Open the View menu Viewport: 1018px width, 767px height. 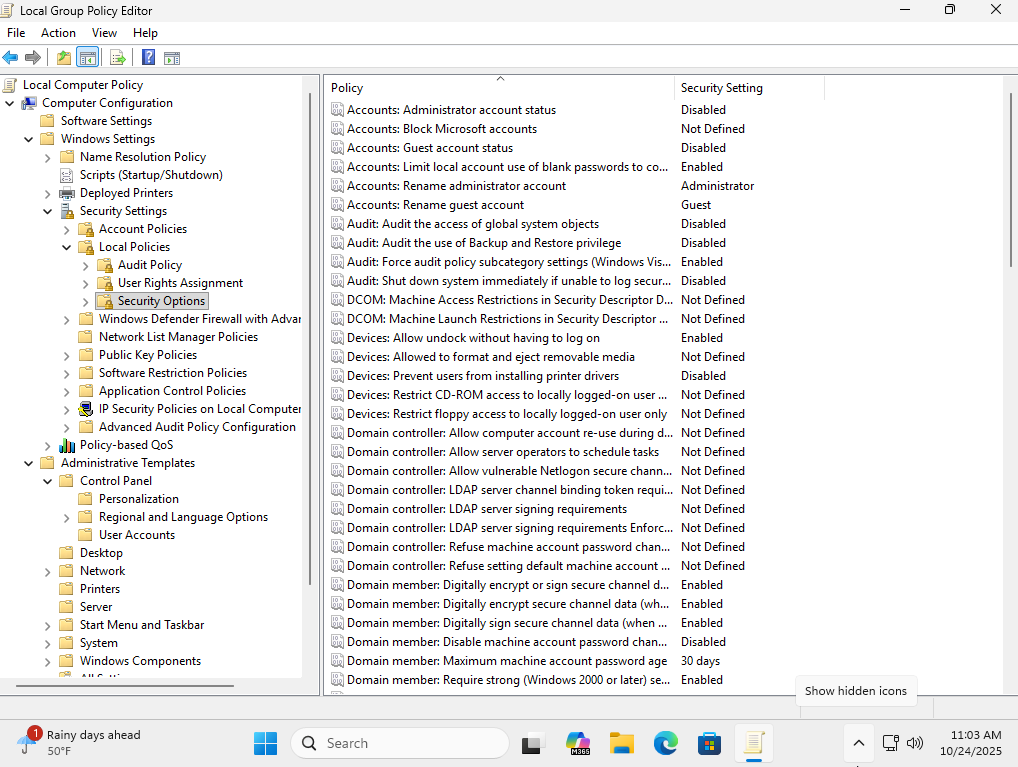point(104,33)
